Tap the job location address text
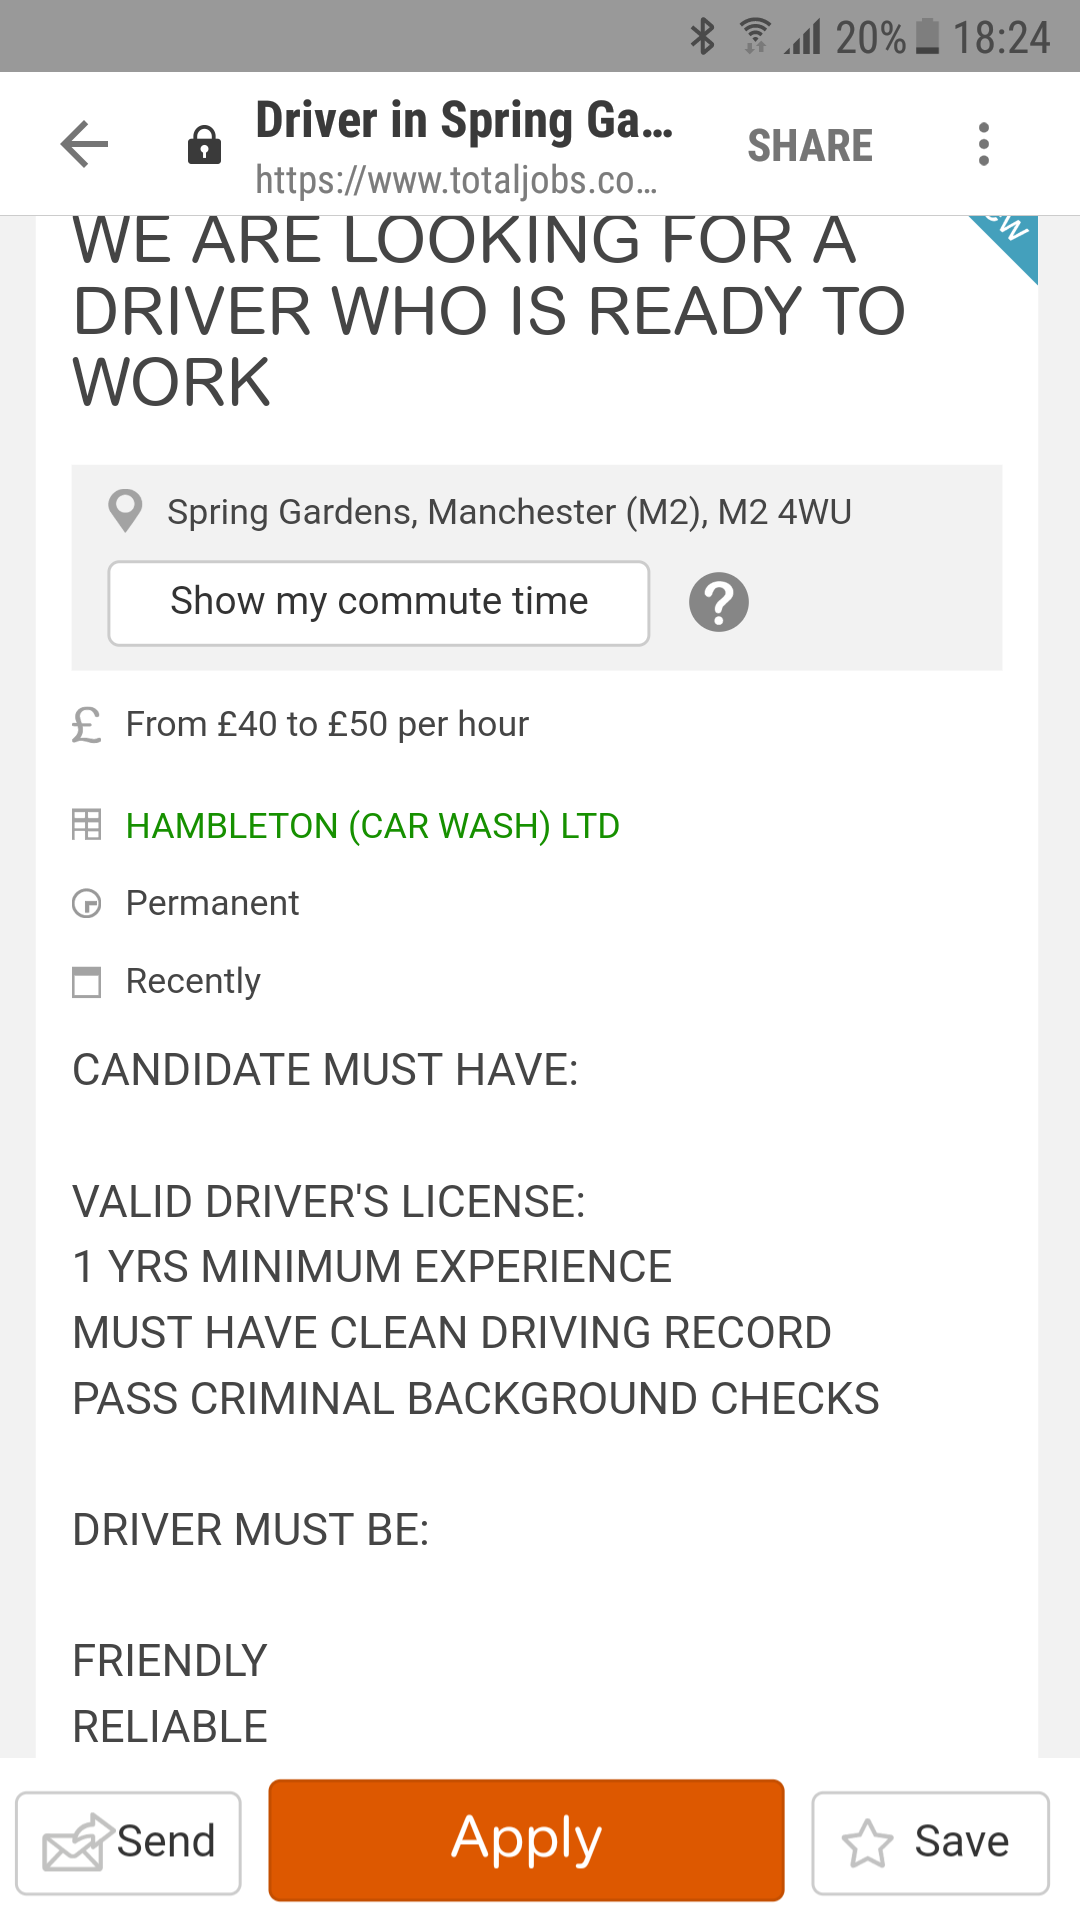1080x1920 pixels. click(509, 512)
